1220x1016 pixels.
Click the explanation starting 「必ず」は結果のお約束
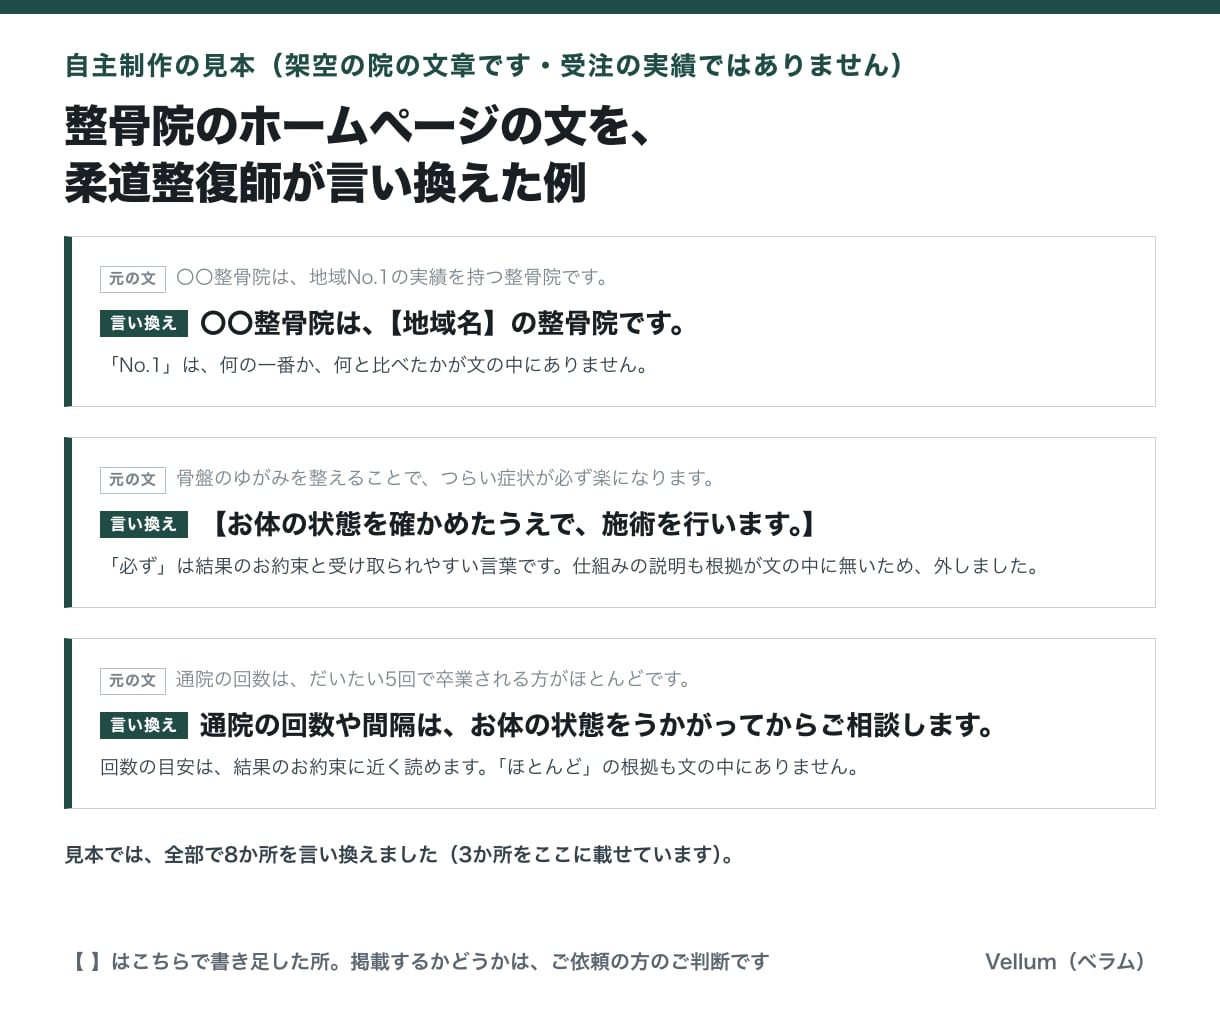[x=572, y=566]
